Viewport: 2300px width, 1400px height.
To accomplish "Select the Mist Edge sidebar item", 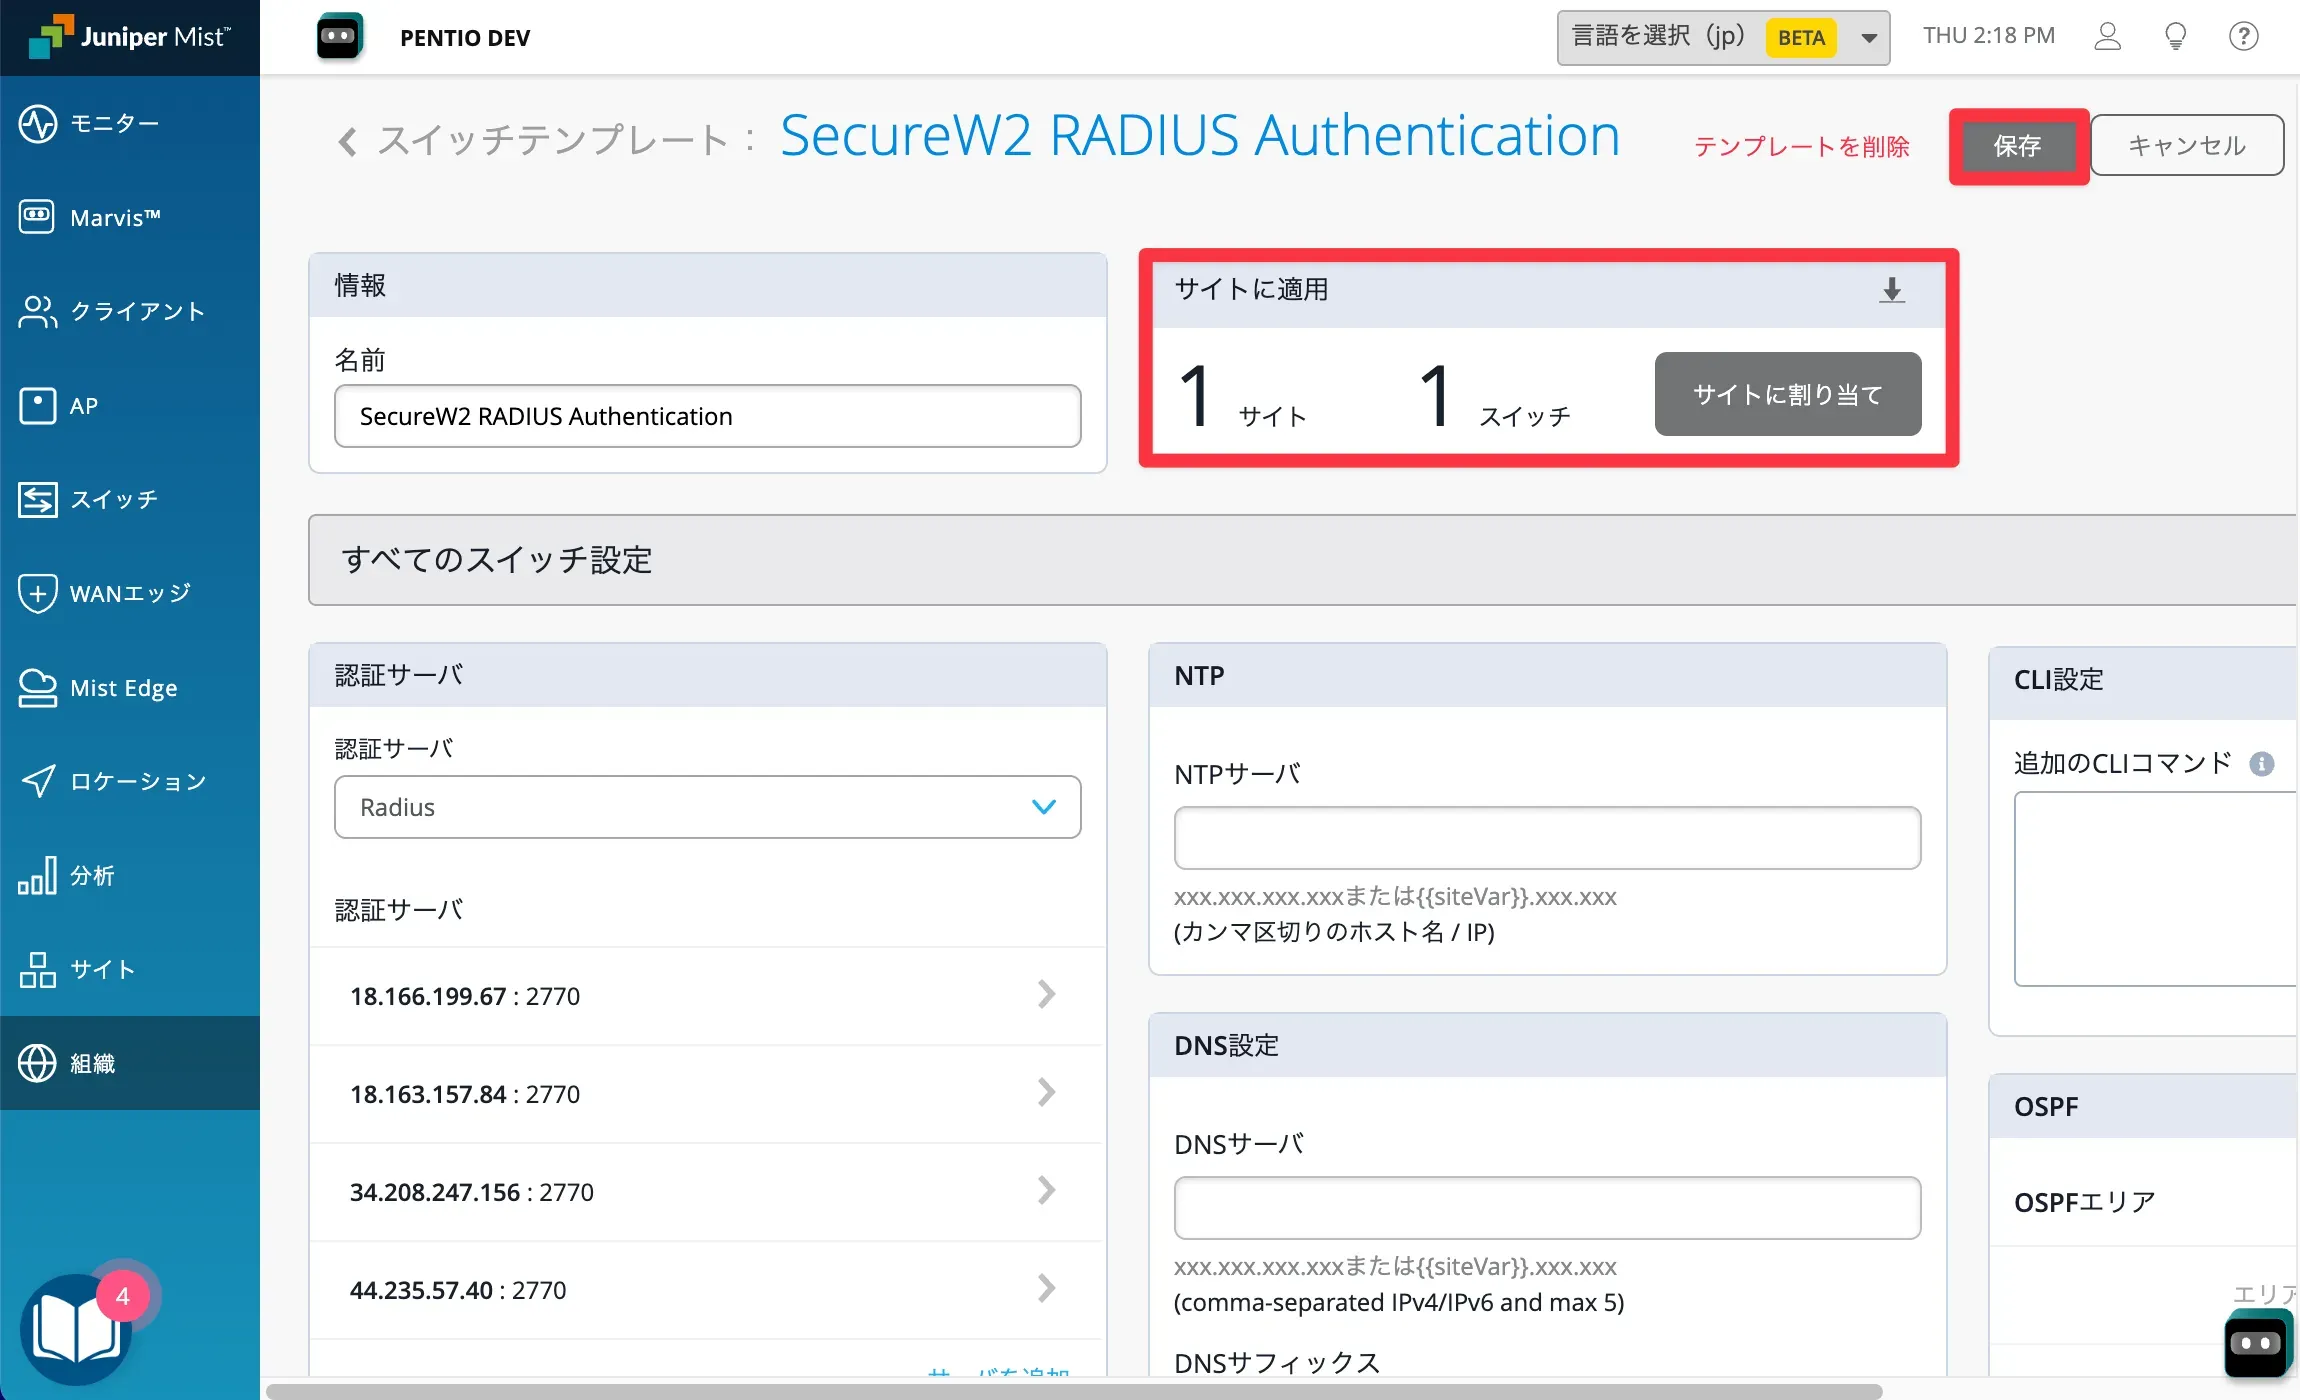I will click(123, 688).
